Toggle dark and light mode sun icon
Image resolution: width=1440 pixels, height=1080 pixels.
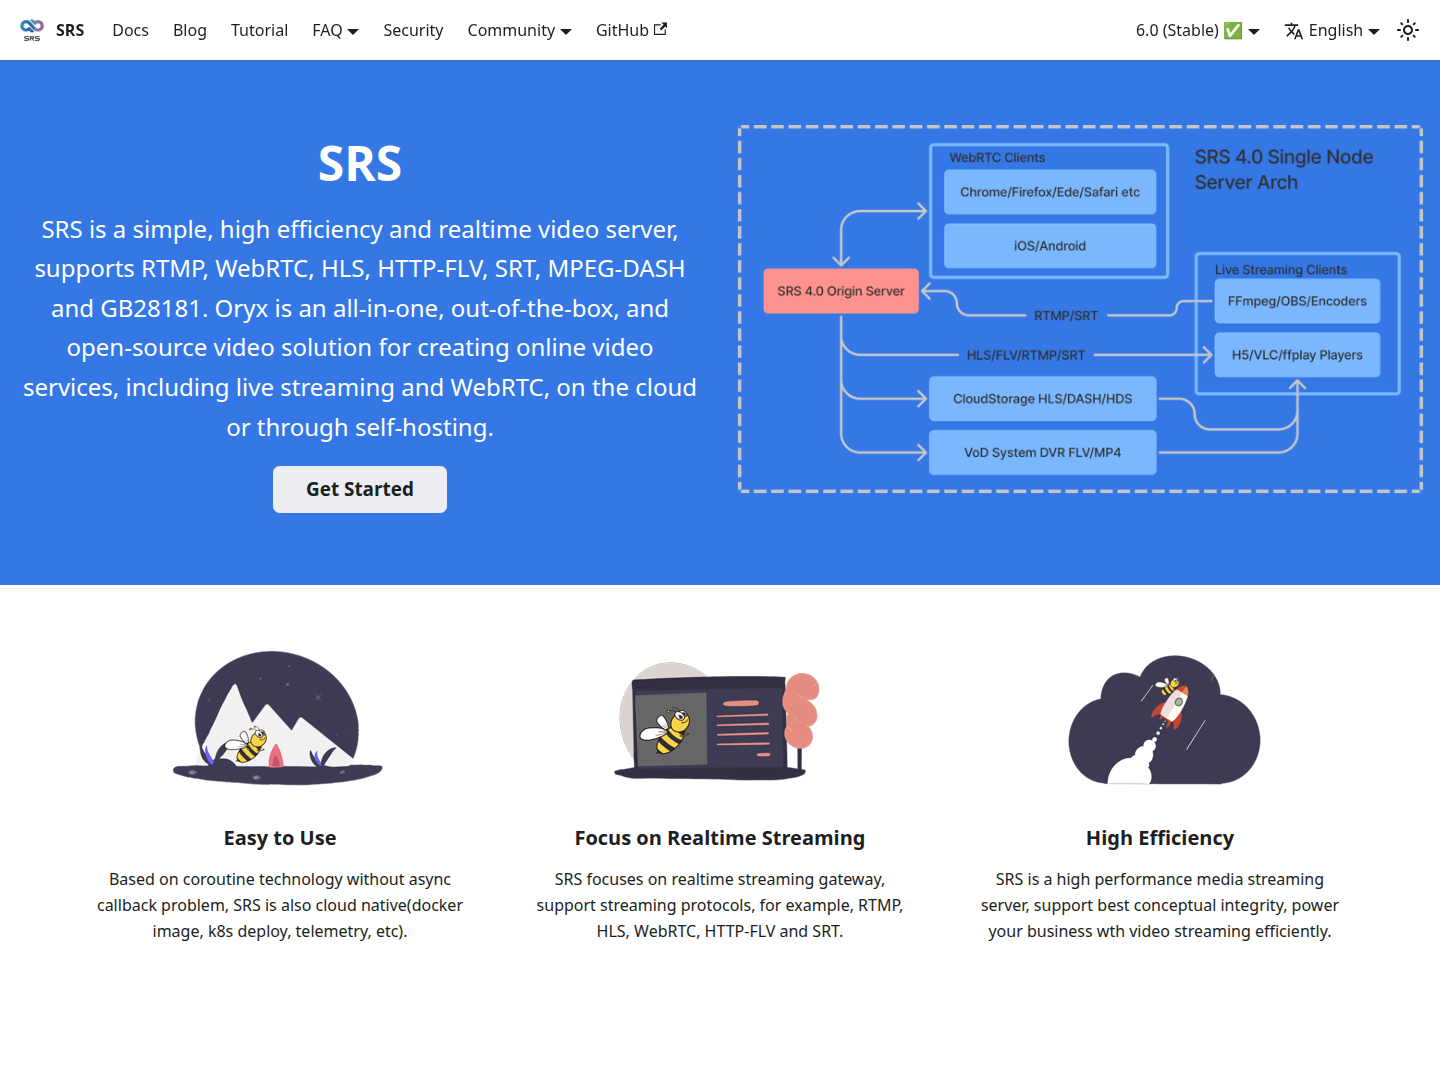pos(1408,30)
